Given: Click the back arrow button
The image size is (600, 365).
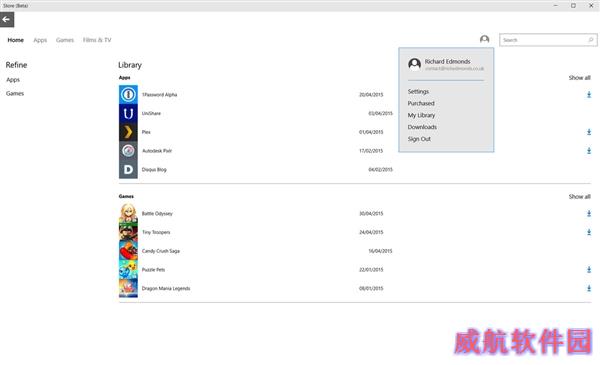Looking at the screenshot, I should [x=7, y=20].
